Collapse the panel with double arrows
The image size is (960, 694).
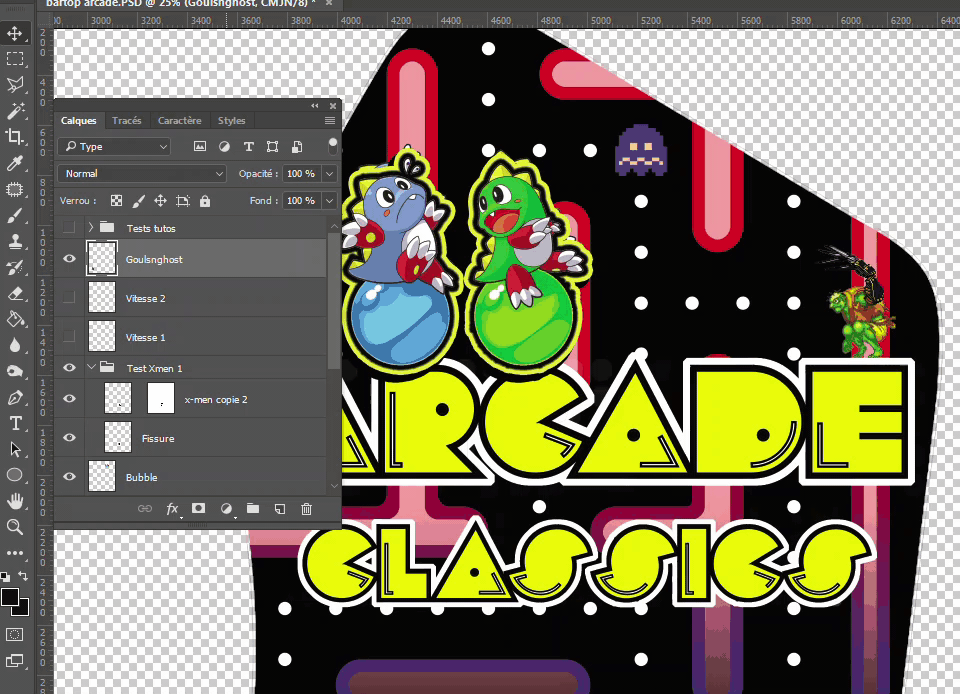click(x=315, y=106)
